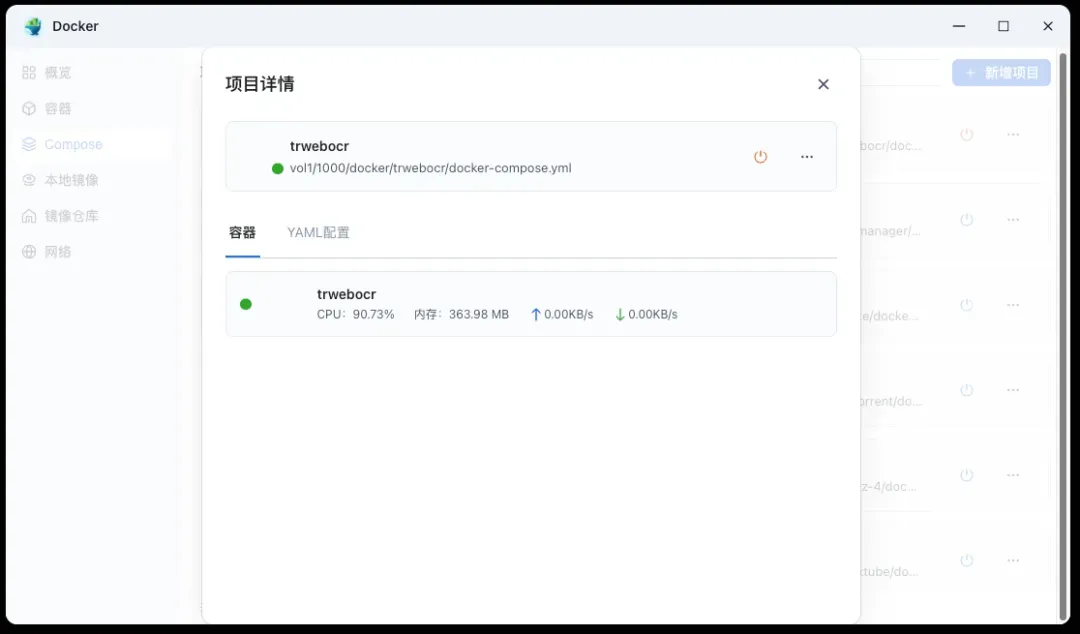Open three-dot menu in the tube/do... row
The image size is (1080, 634).
pyautogui.click(x=1013, y=560)
